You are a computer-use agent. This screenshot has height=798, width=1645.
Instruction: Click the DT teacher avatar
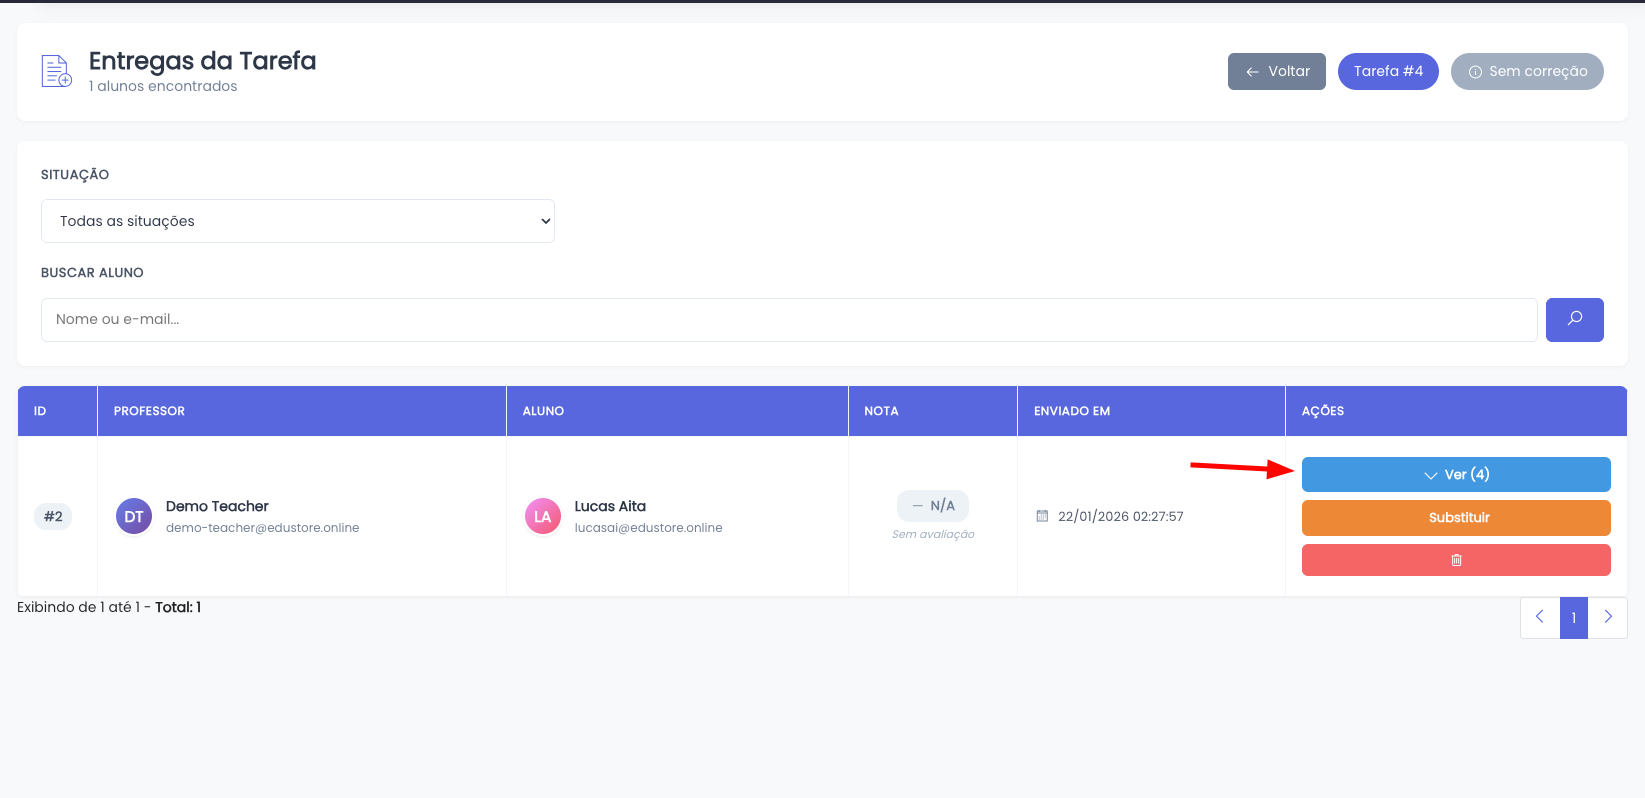tap(134, 517)
